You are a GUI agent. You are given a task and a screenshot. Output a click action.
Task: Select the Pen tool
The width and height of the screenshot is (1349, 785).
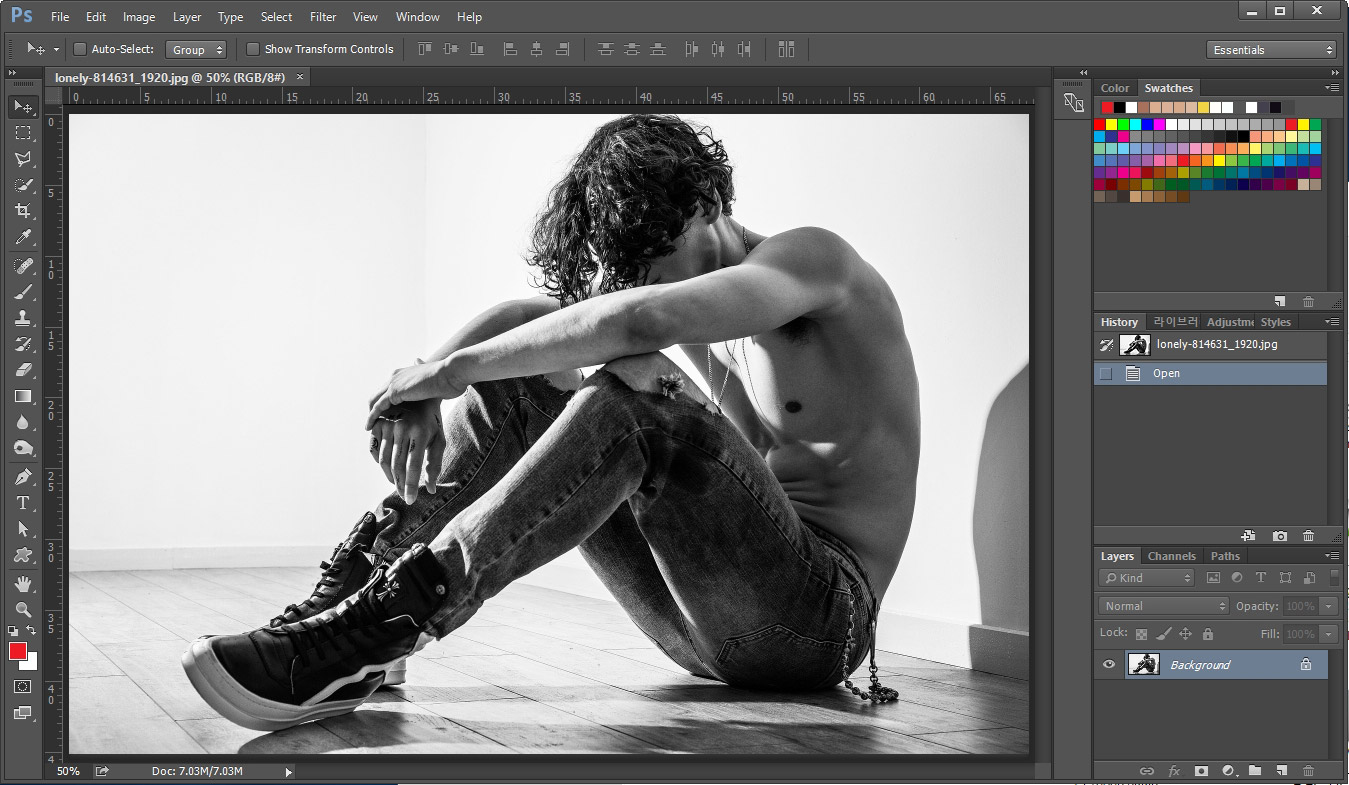tap(22, 476)
